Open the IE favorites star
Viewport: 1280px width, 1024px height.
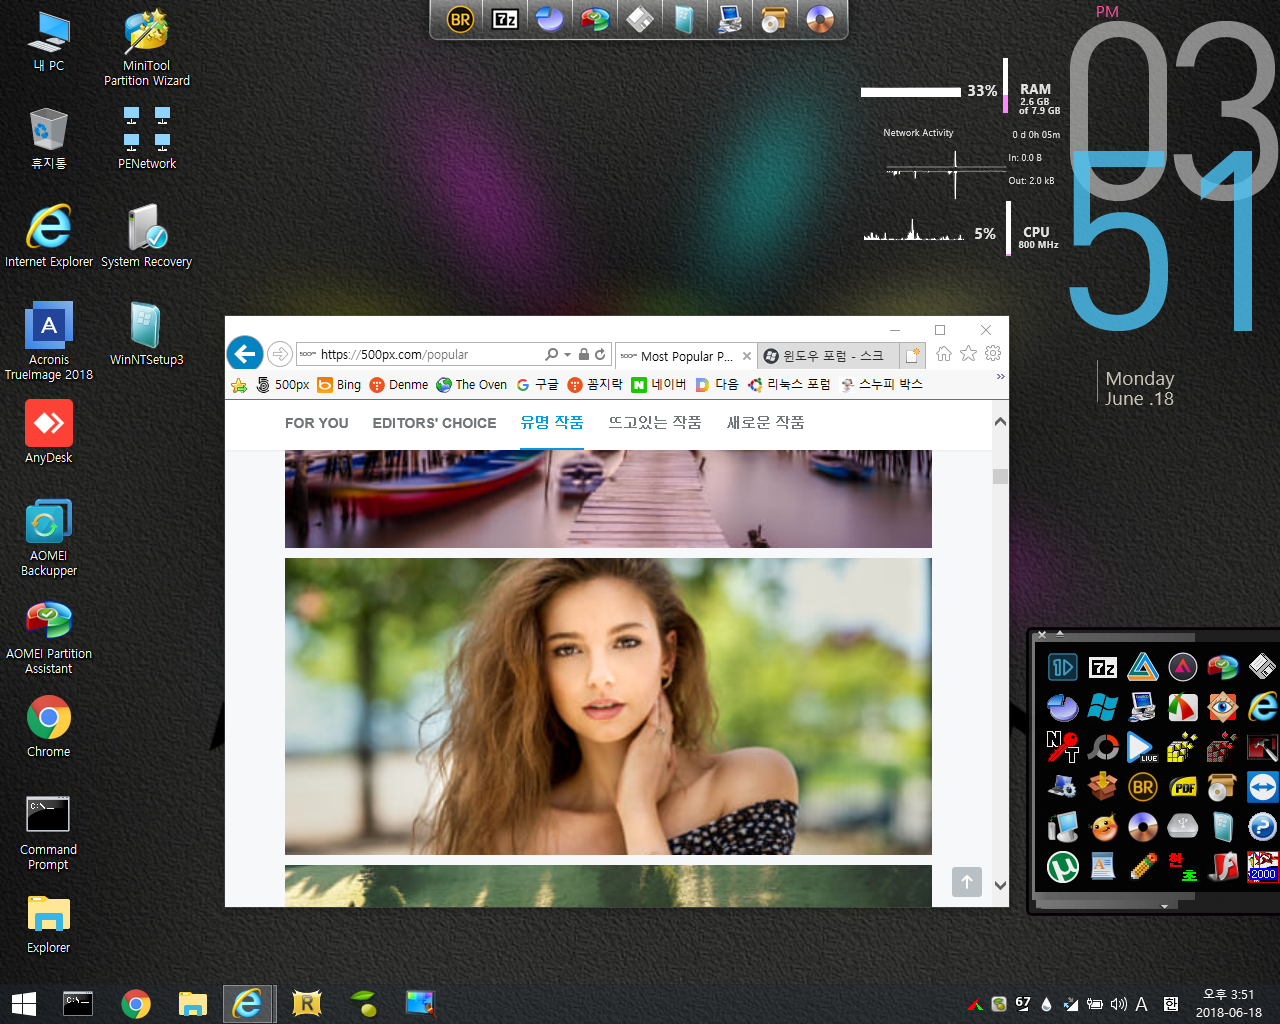point(968,353)
